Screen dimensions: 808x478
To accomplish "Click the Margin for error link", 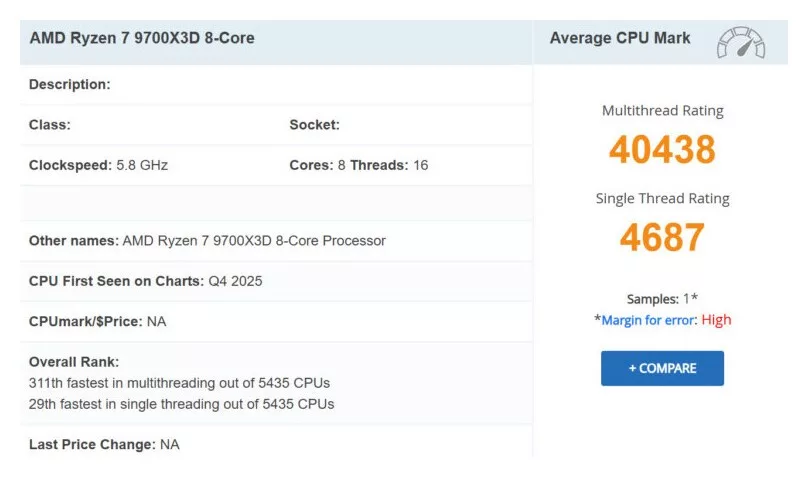I will (x=648, y=320).
